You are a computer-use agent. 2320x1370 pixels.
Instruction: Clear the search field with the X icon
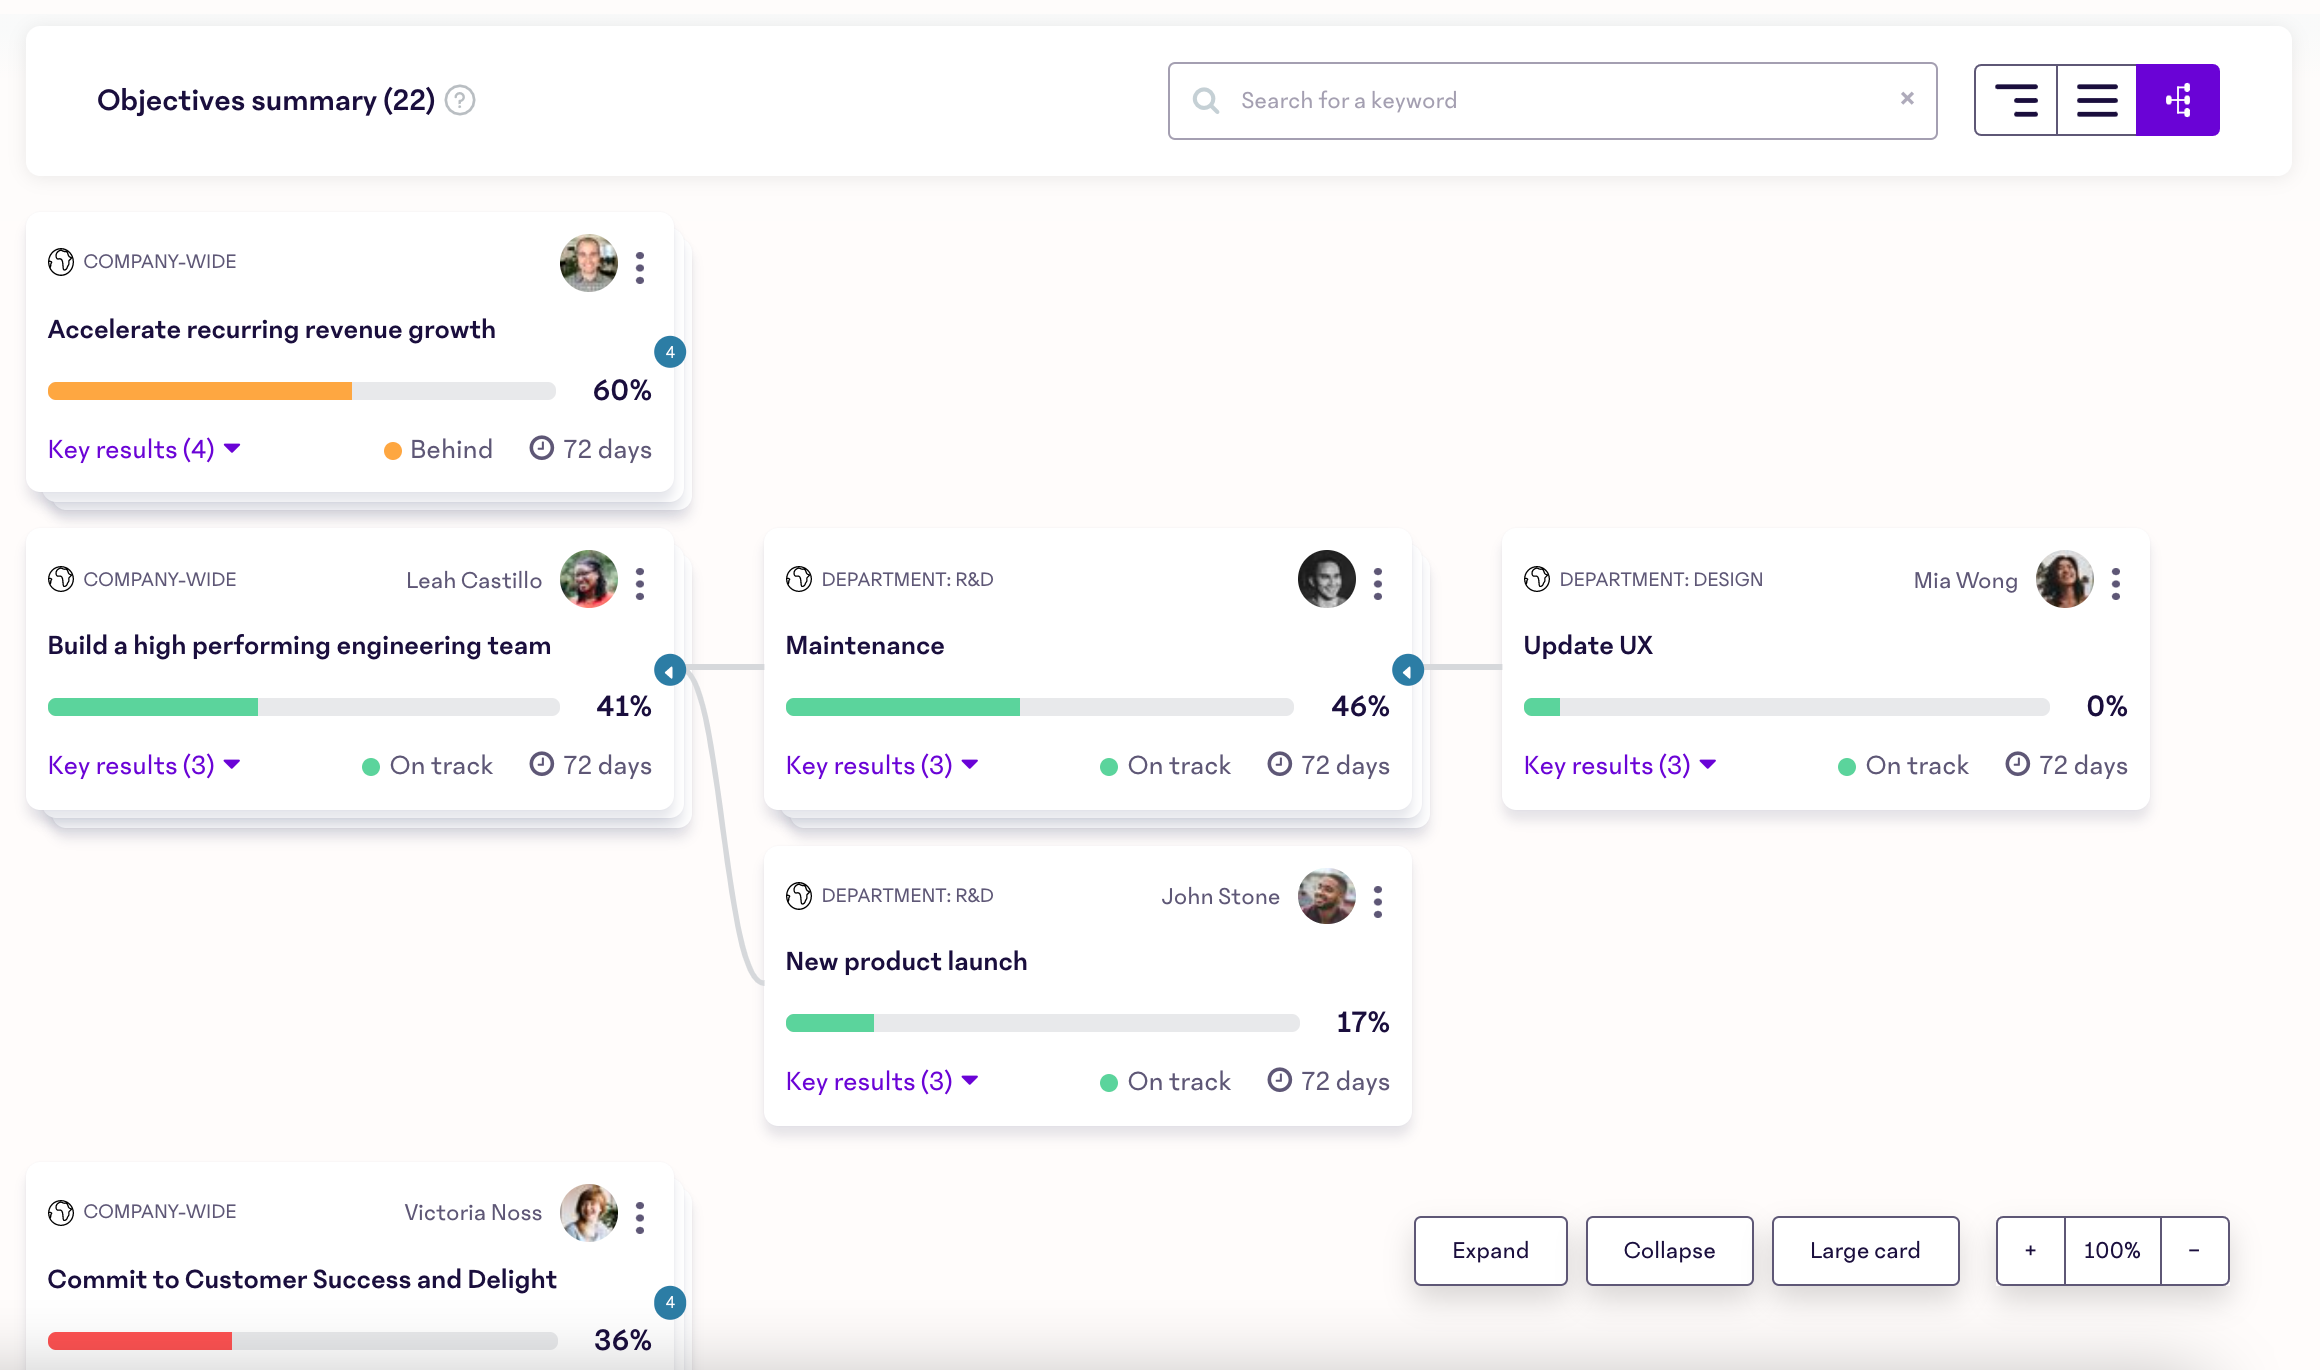click(x=1907, y=98)
